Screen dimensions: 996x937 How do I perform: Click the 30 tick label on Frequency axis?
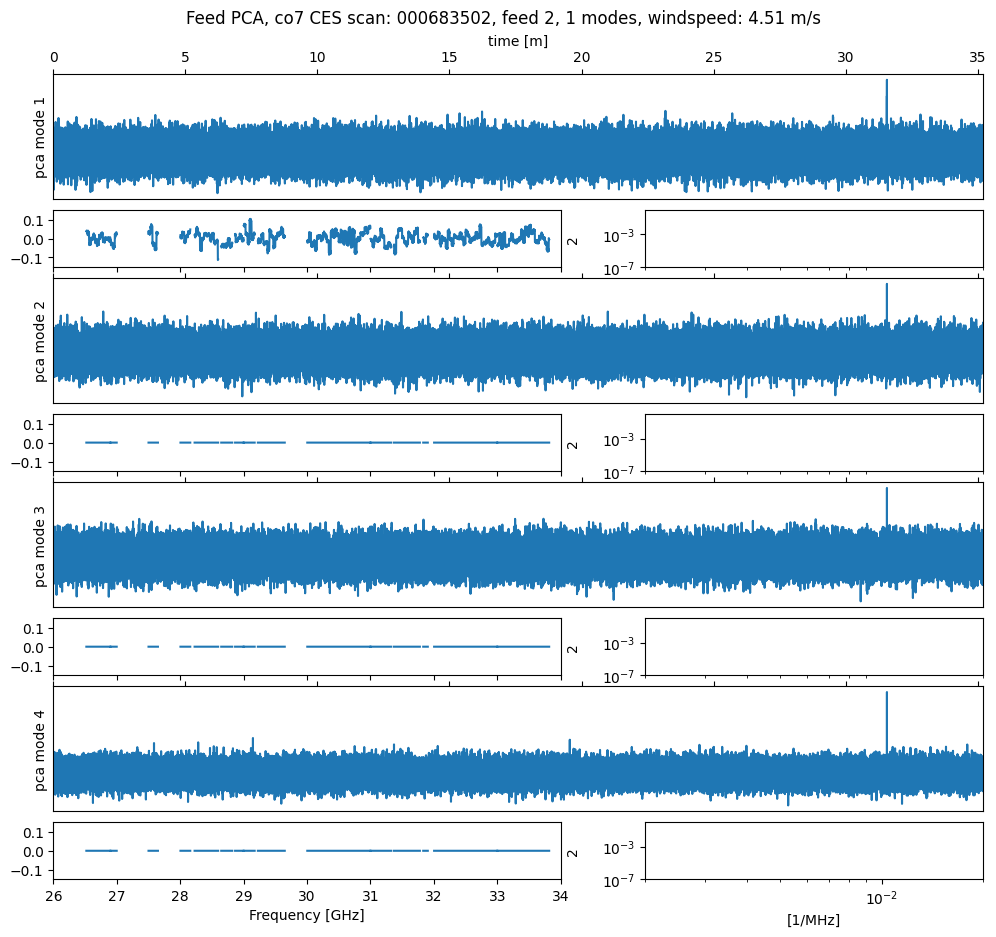pos(307,896)
